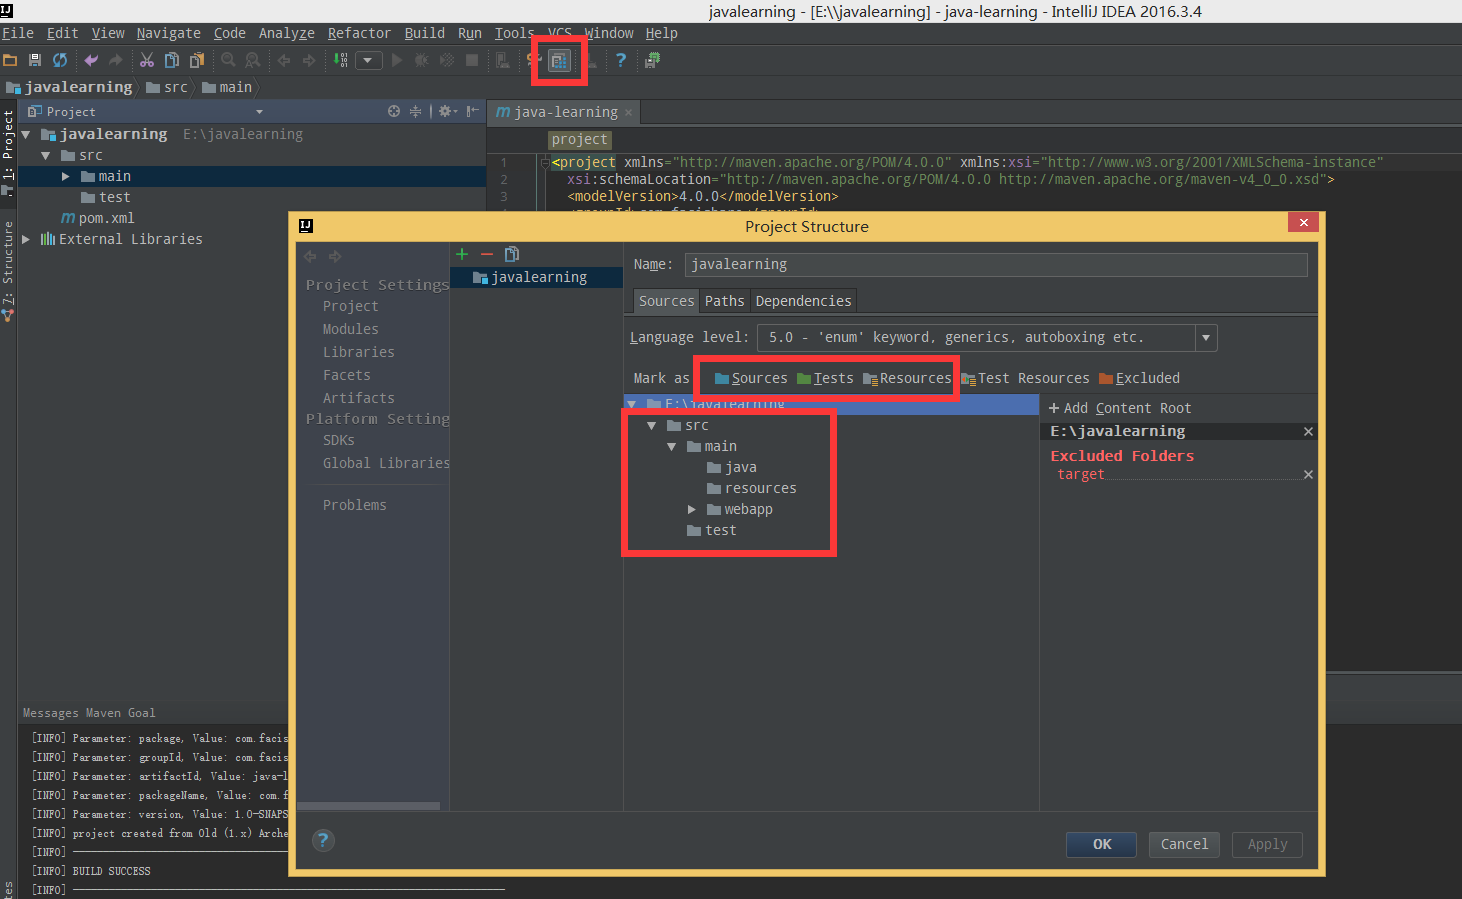Remove the excluded target folder with its X
Image resolution: width=1462 pixels, height=899 pixels.
point(1308,475)
